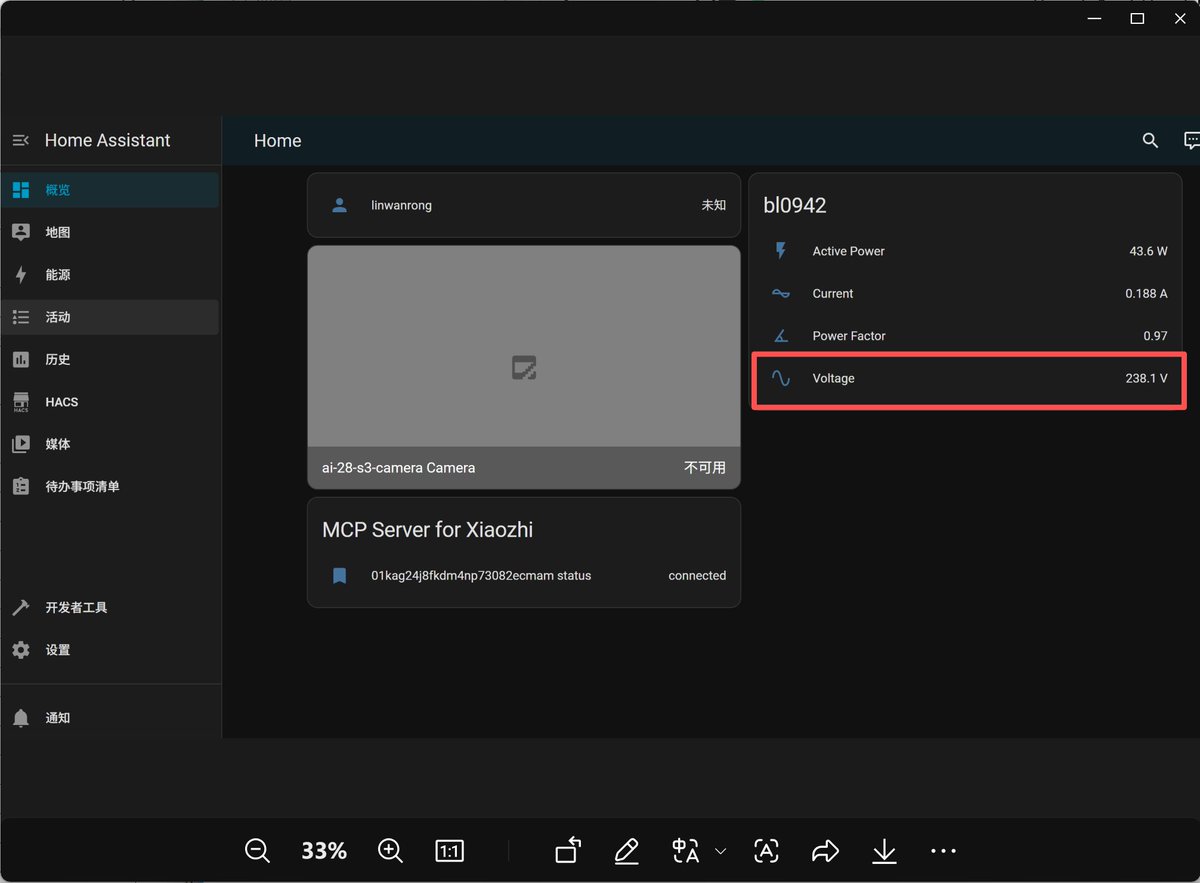
Task: Rotate the image with the rotate icon
Action: point(568,850)
